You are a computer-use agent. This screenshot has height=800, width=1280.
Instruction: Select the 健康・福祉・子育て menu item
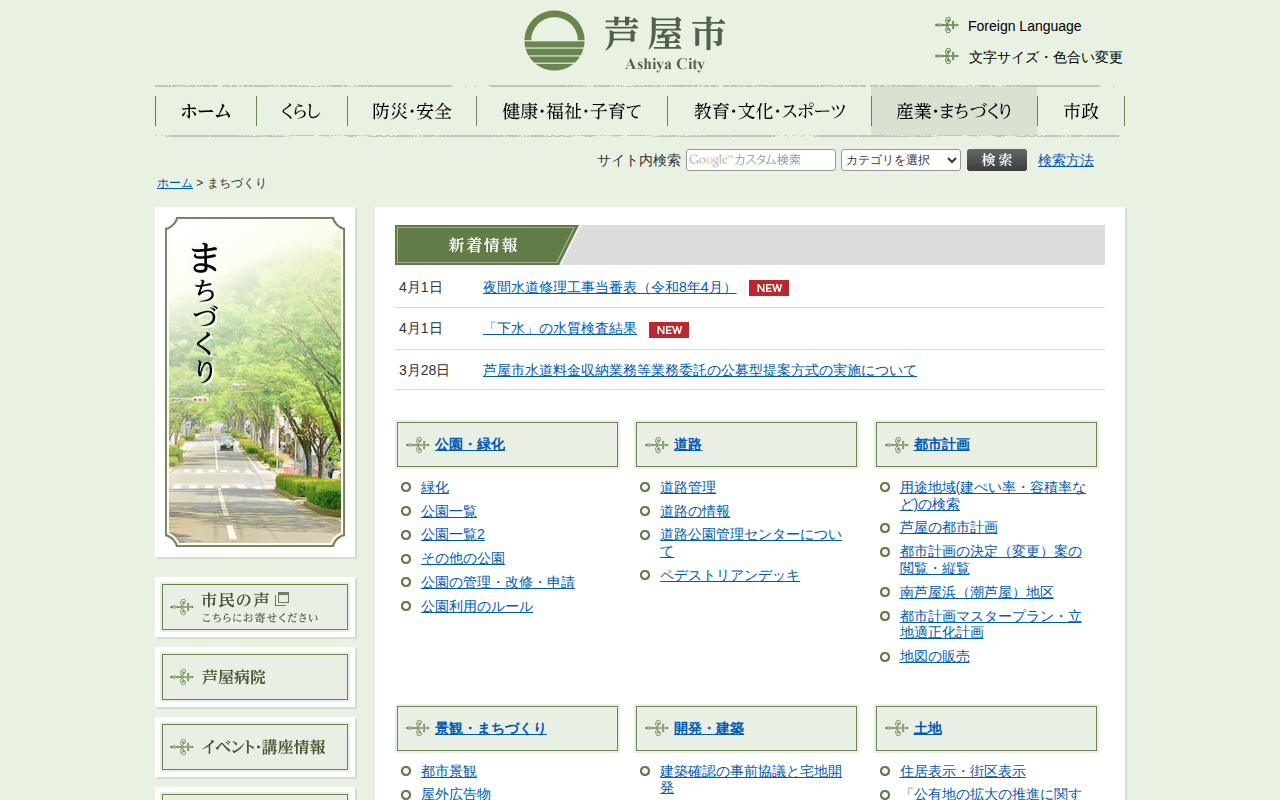(571, 111)
